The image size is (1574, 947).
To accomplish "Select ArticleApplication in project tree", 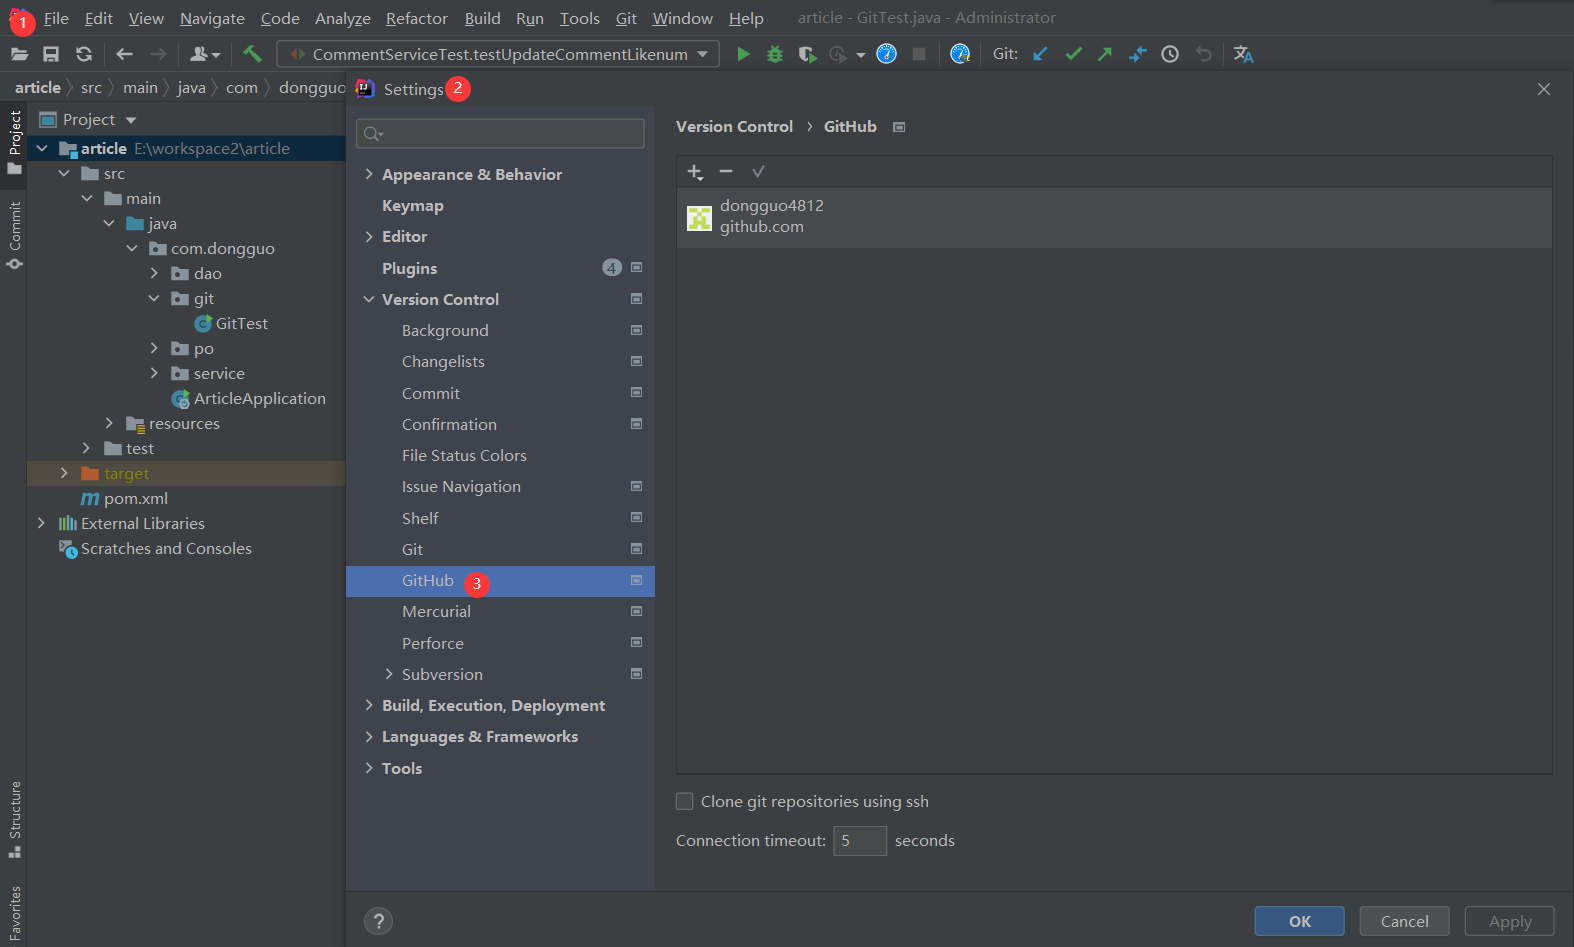I will [259, 398].
